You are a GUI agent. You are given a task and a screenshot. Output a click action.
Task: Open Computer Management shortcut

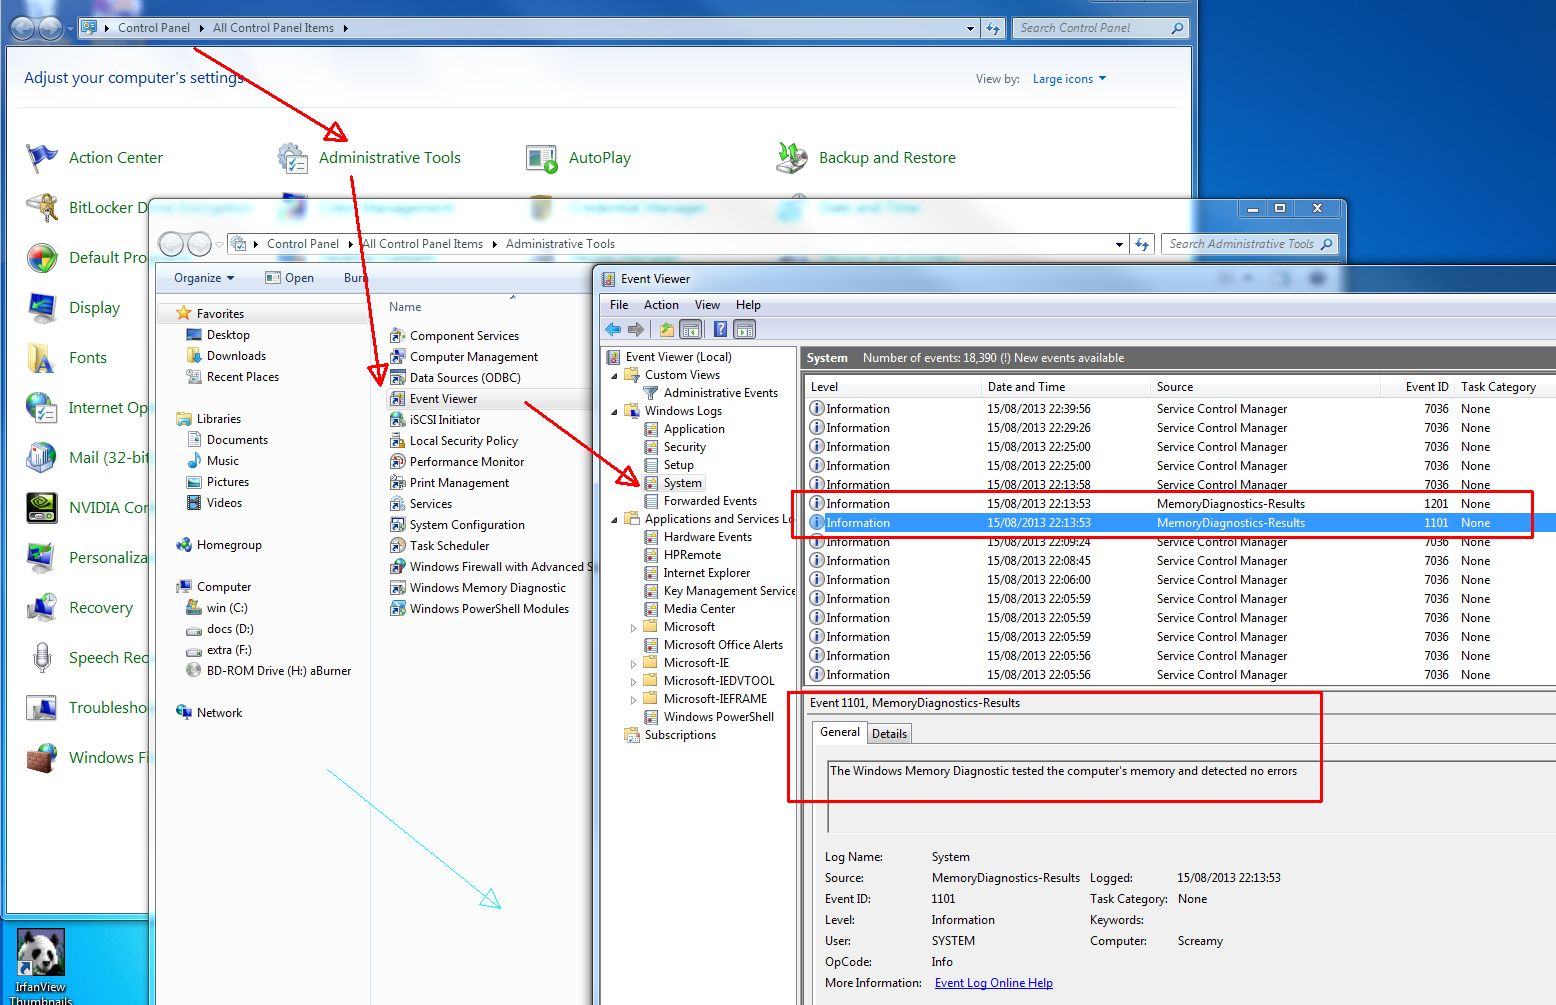coord(473,357)
